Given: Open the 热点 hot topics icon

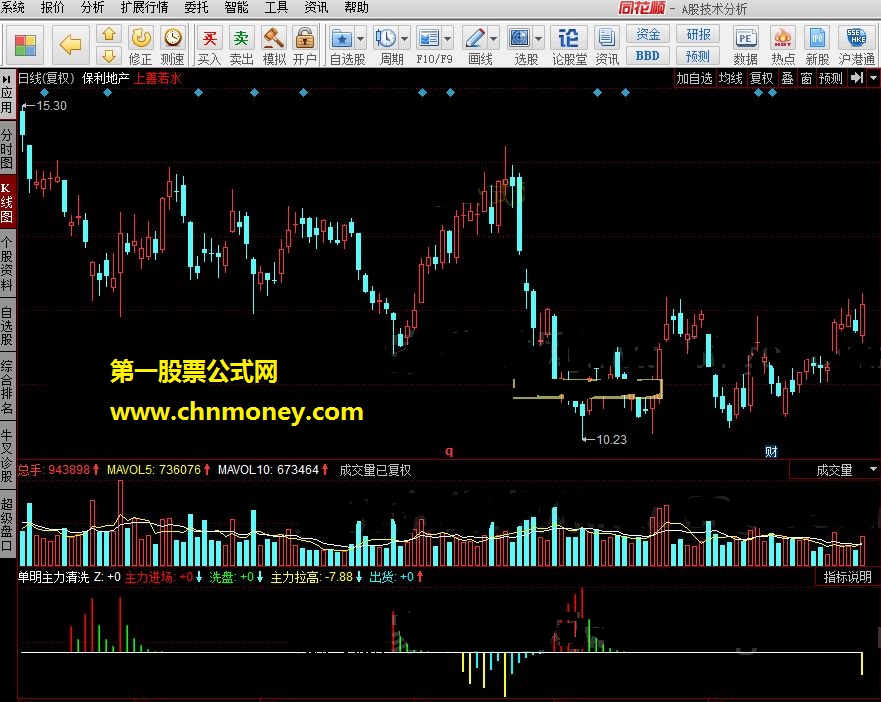Looking at the screenshot, I should (x=783, y=46).
